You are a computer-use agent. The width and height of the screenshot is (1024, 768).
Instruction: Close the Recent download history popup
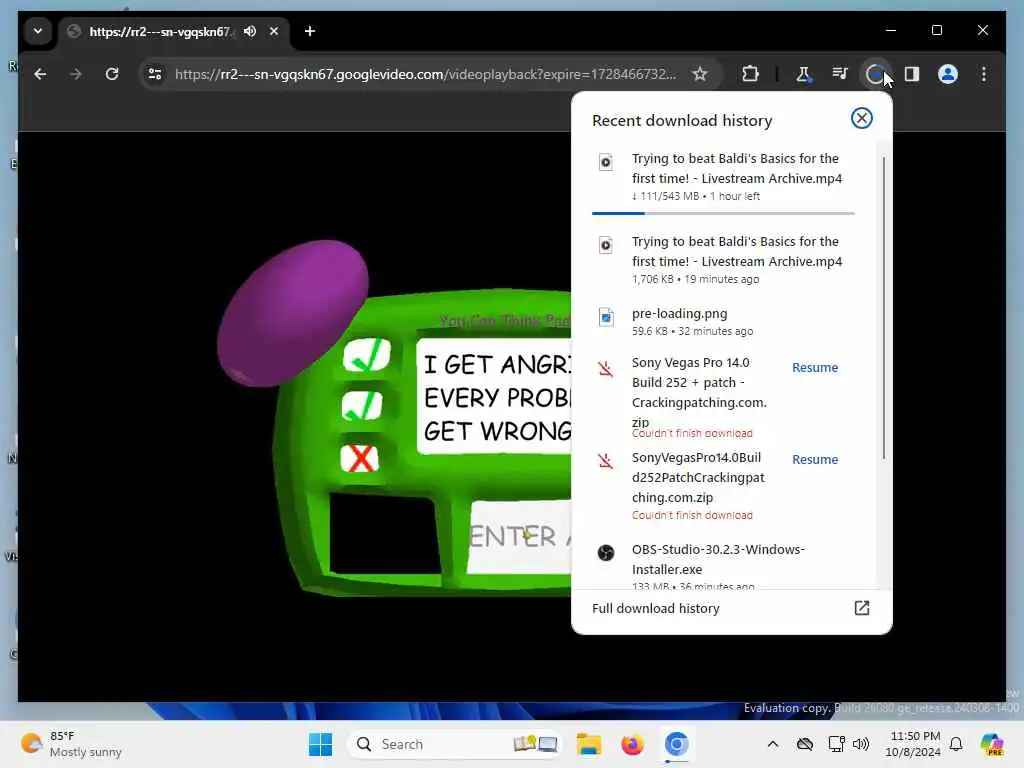pyautogui.click(x=861, y=118)
